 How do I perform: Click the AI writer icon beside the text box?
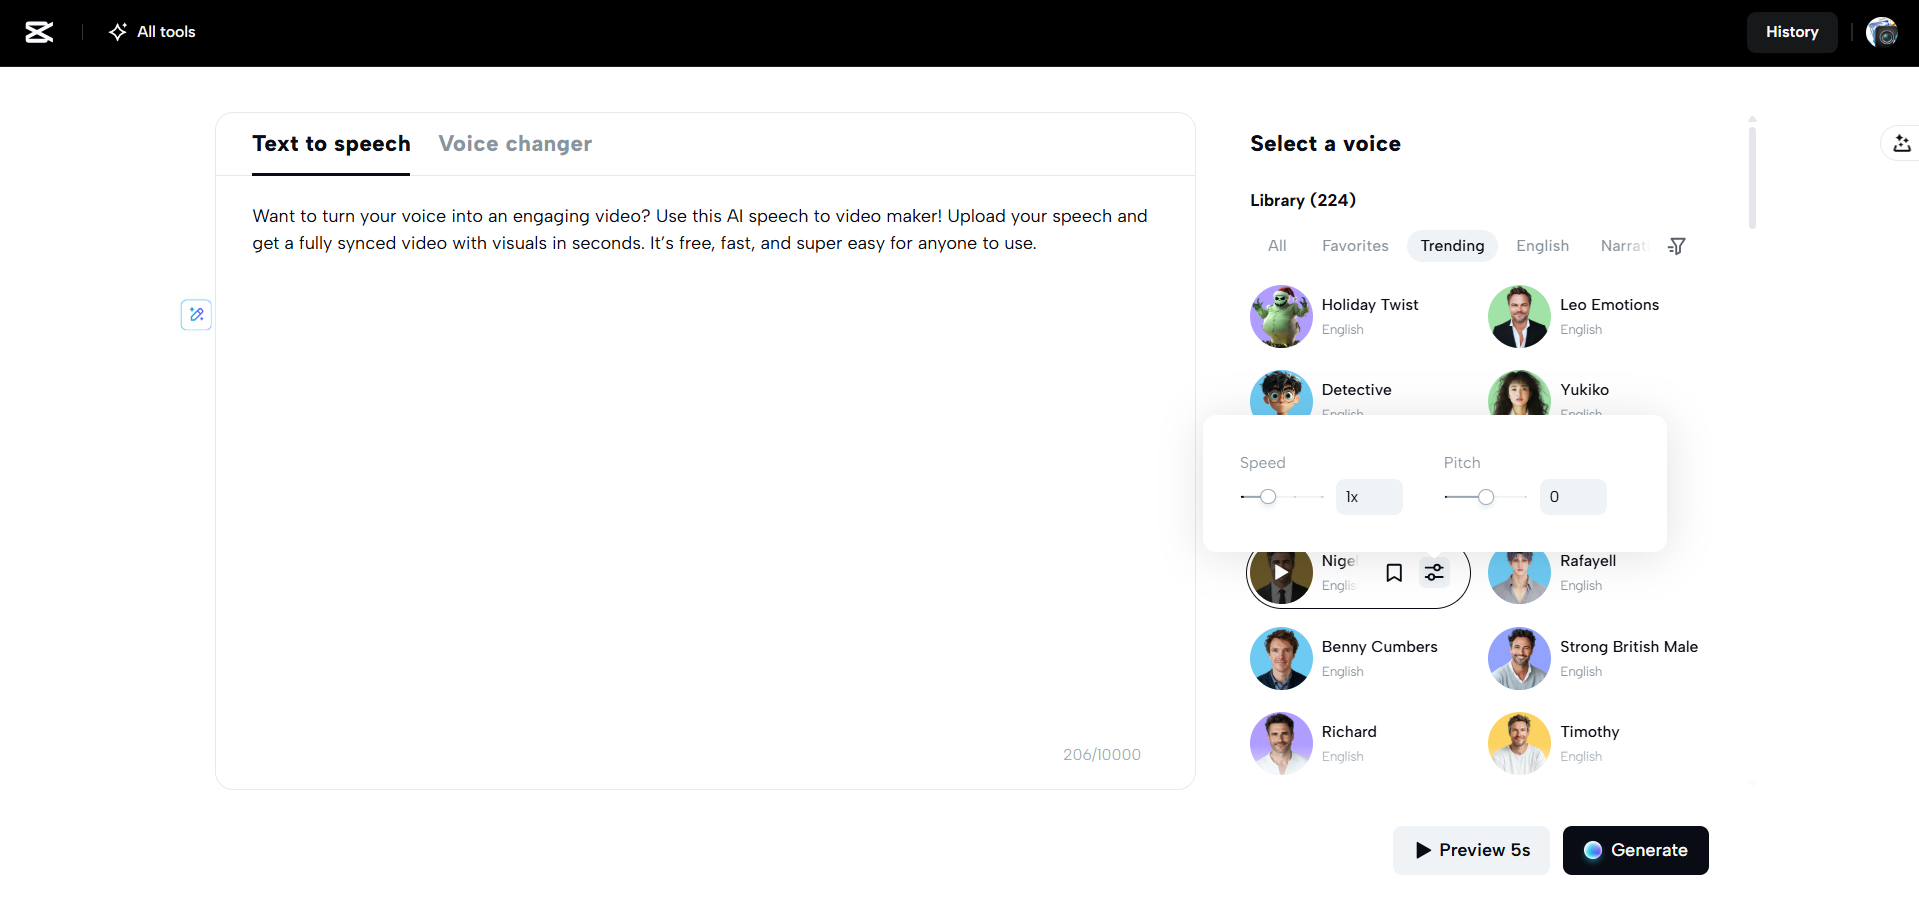[x=196, y=315]
